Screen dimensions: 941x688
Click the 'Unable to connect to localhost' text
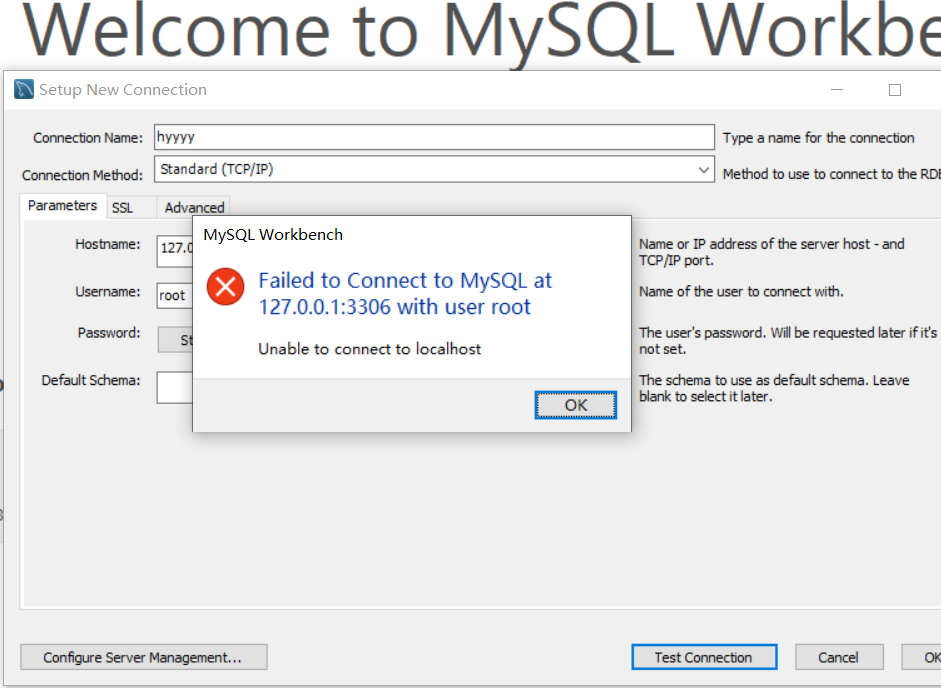370,349
